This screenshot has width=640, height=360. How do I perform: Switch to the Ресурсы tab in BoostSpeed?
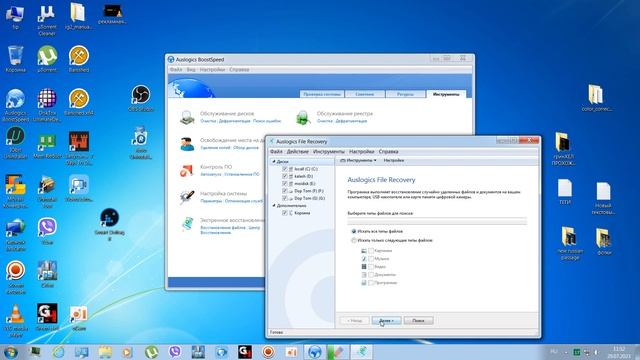[x=405, y=94]
